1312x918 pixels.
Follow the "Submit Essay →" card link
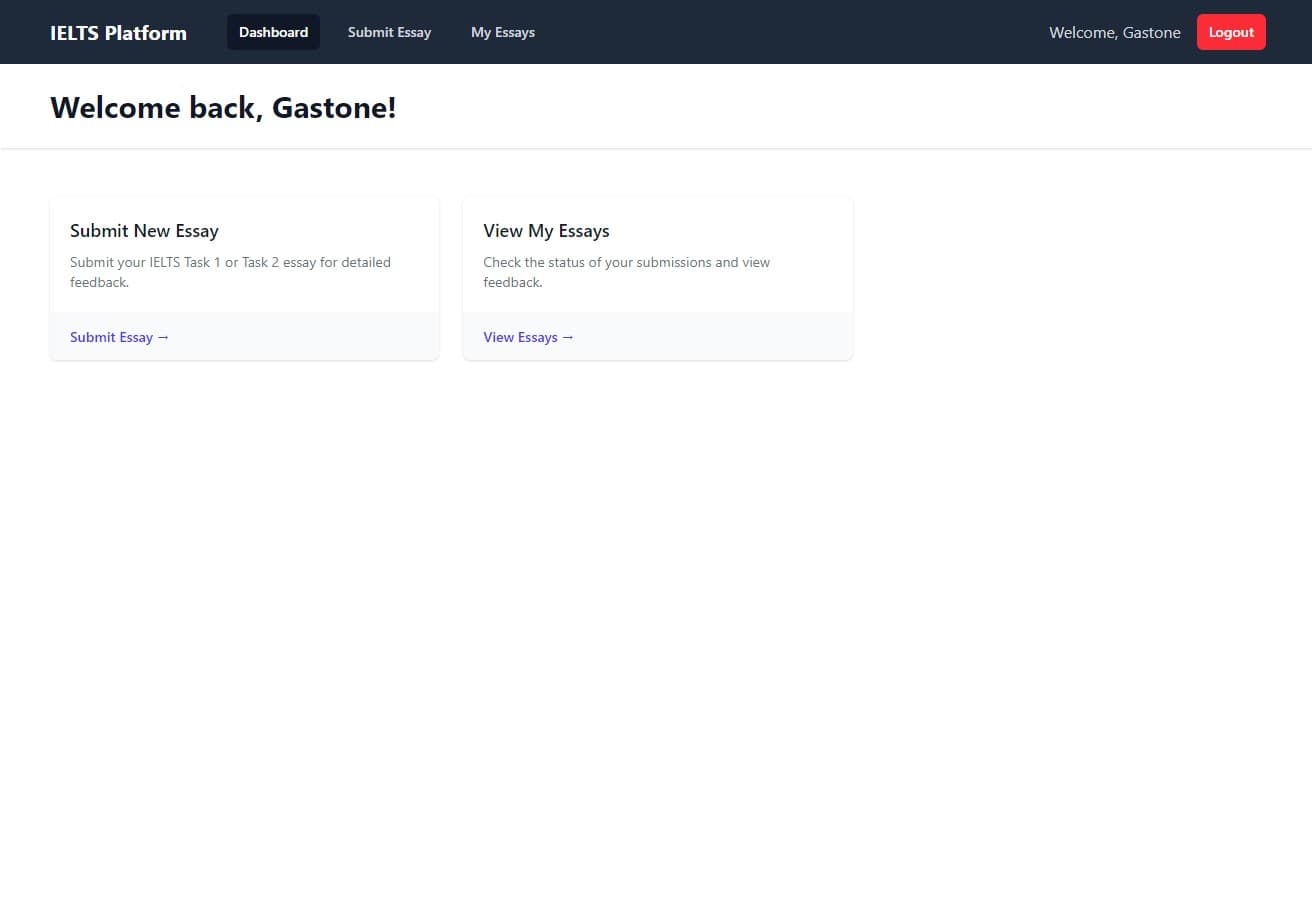tap(112, 337)
